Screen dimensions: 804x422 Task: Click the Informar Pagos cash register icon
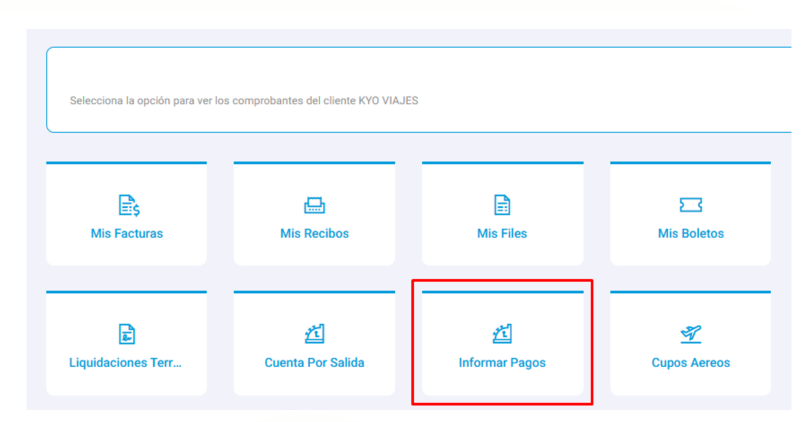click(502, 334)
